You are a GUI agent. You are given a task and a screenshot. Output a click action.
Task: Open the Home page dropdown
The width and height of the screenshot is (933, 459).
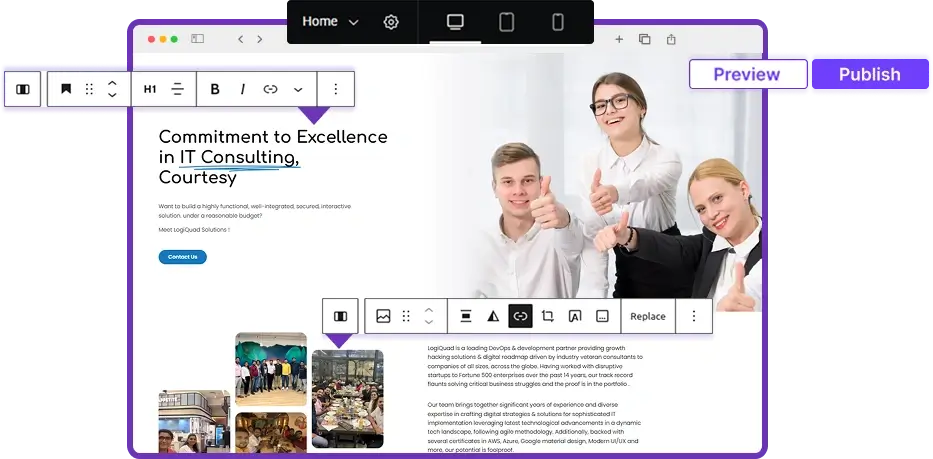coord(330,21)
